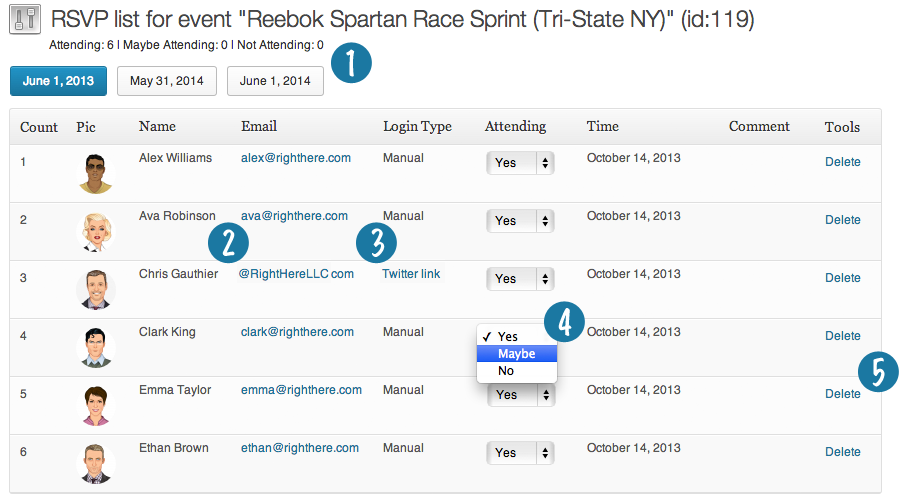This screenshot has width=903, height=500.
Task: Delete Ethan Brown's RSVP entry
Action: (842, 452)
